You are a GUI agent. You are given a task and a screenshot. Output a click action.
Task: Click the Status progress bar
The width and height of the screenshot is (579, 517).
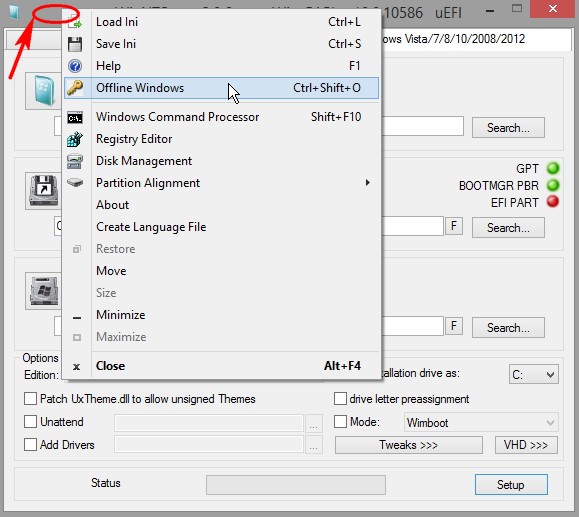tap(296, 485)
